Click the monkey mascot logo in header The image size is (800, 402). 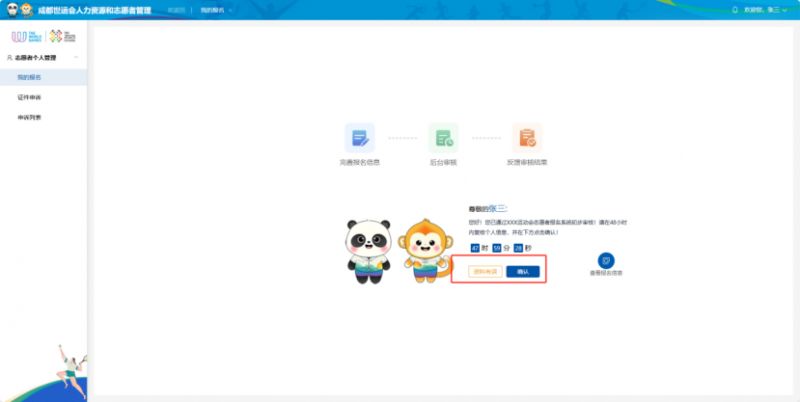pyautogui.click(x=27, y=9)
